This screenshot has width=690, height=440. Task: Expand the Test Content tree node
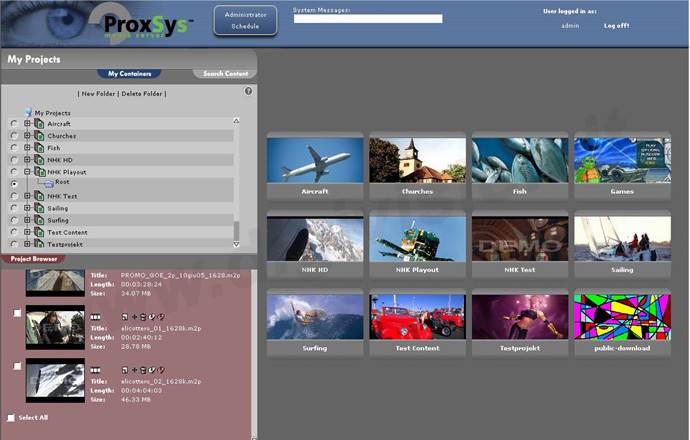27,232
